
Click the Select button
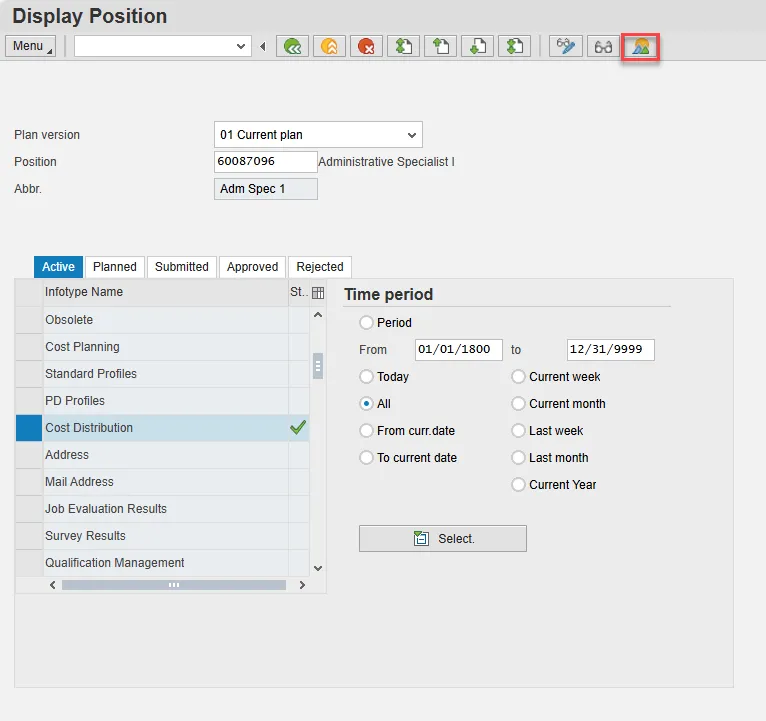click(x=443, y=538)
